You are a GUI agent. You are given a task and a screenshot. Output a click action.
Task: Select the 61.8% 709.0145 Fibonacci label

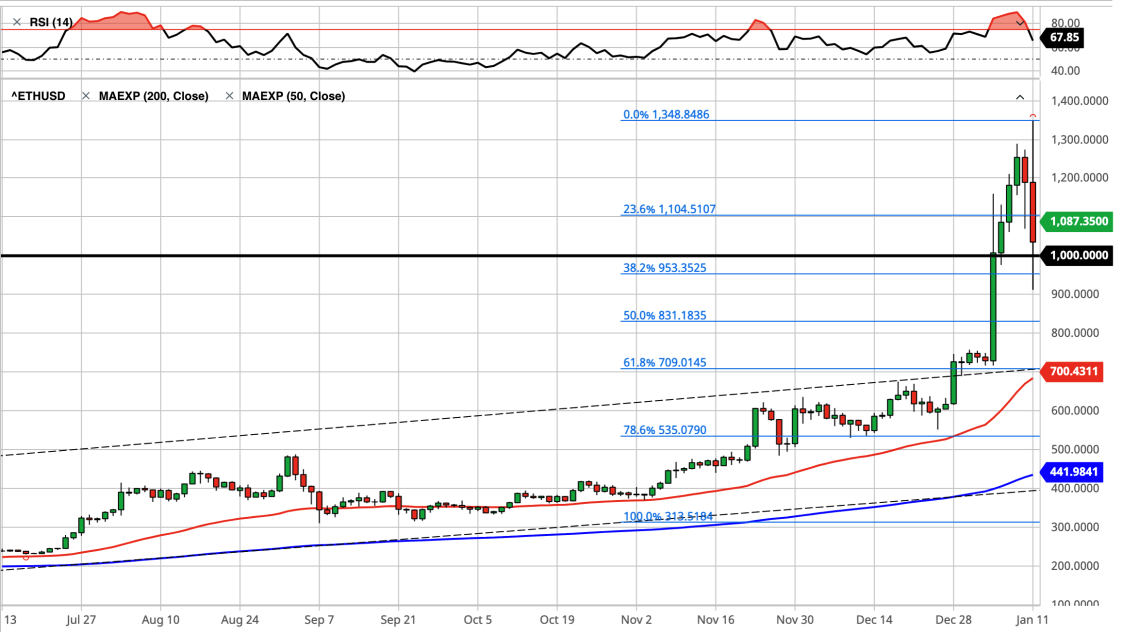pyautogui.click(x=665, y=362)
